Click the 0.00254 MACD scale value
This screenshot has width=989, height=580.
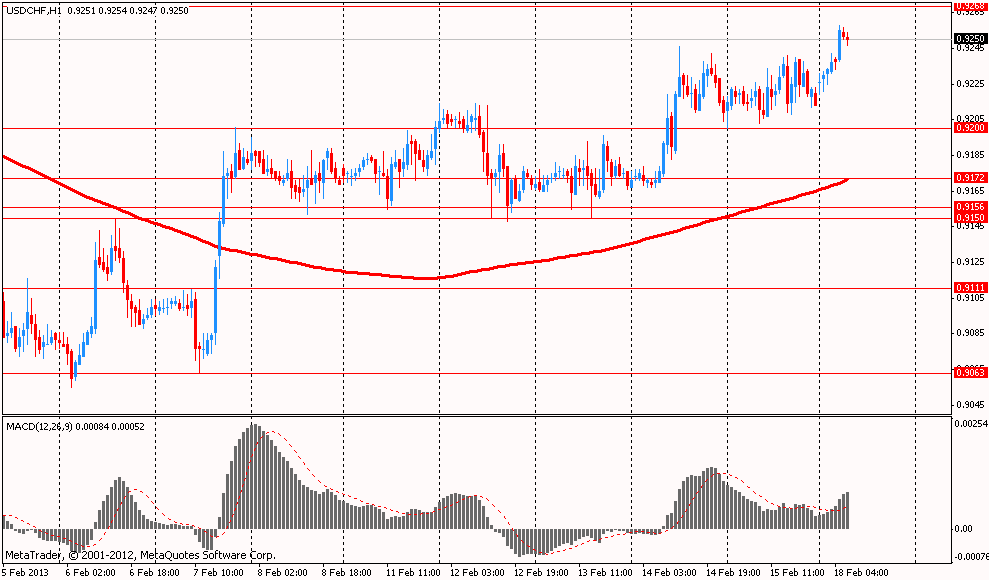[x=973, y=425]
